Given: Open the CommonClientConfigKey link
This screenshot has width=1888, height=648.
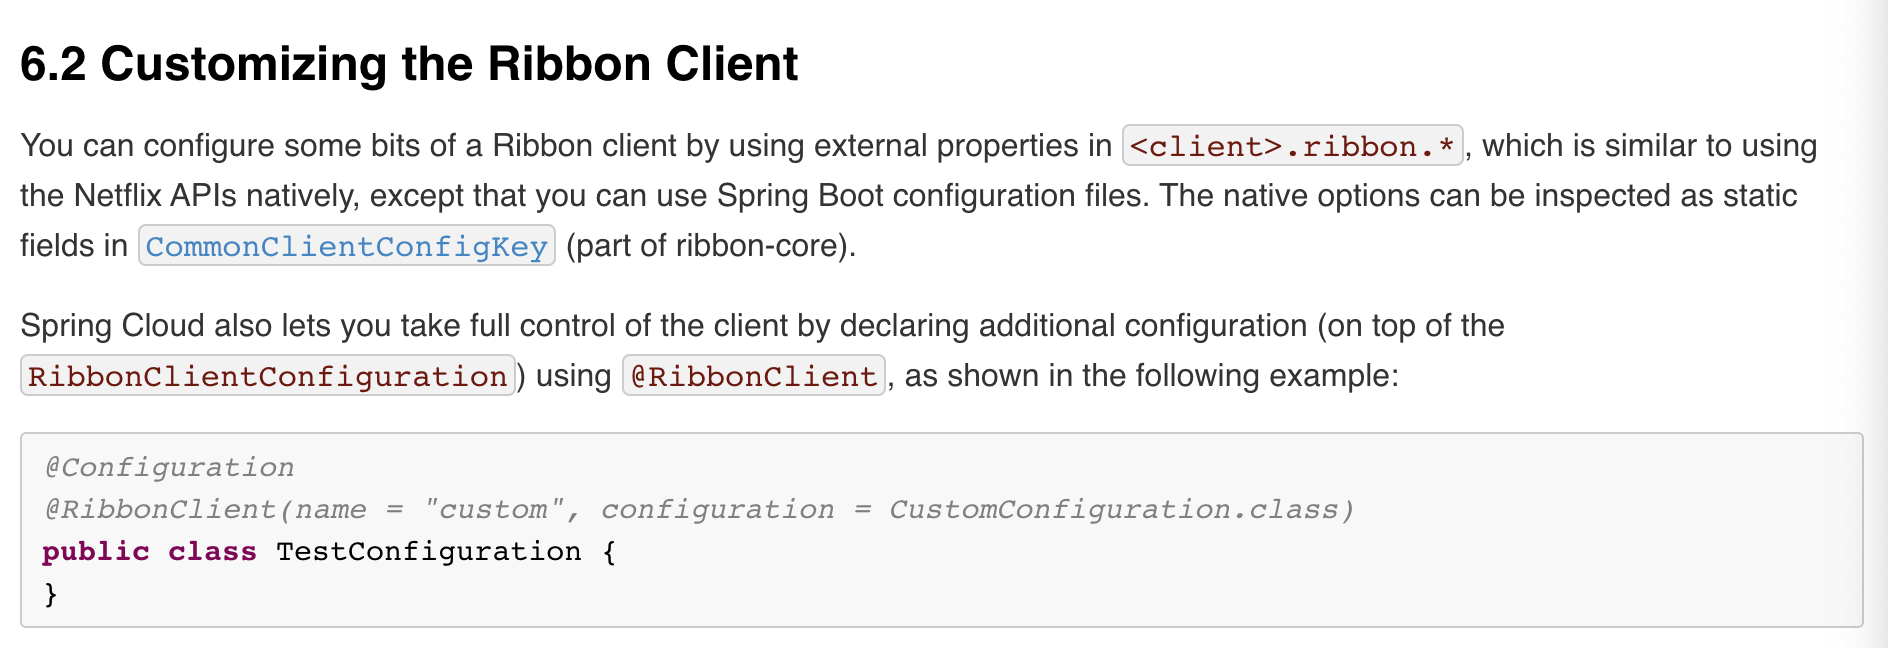Looking at the screenshot, I should click(x=347, y=246).
